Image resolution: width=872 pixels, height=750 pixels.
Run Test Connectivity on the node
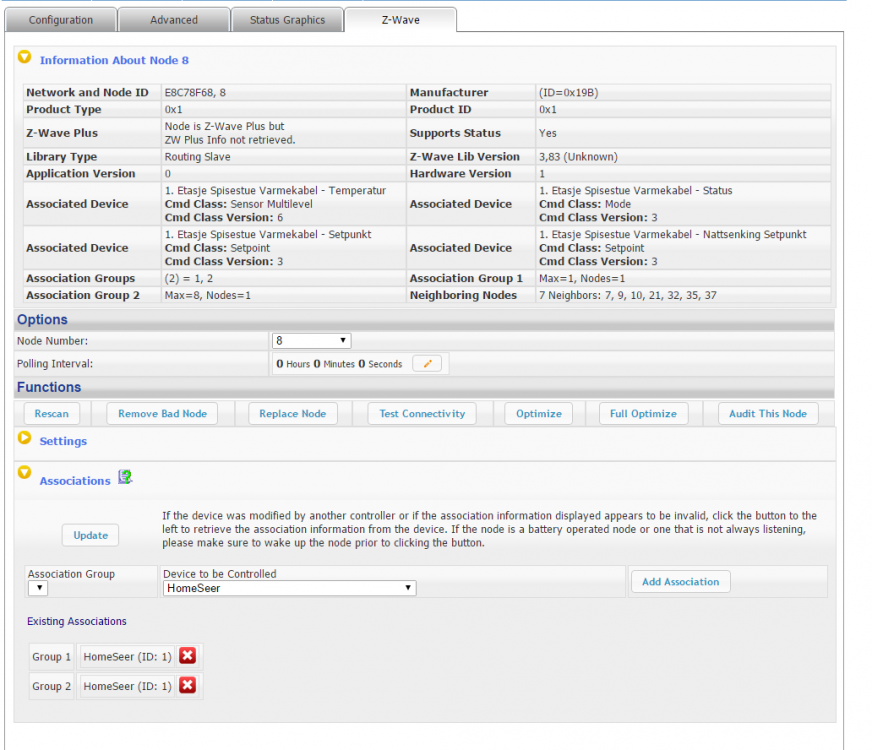click(x=422, y=414)
